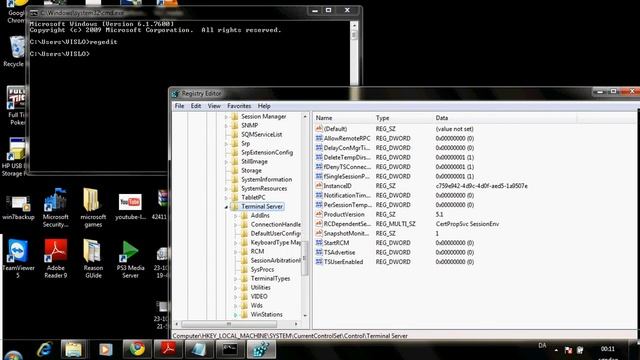Open the Recycle Bin desktop icon
This screenshot has width=640, height=360.
point(16,51)
